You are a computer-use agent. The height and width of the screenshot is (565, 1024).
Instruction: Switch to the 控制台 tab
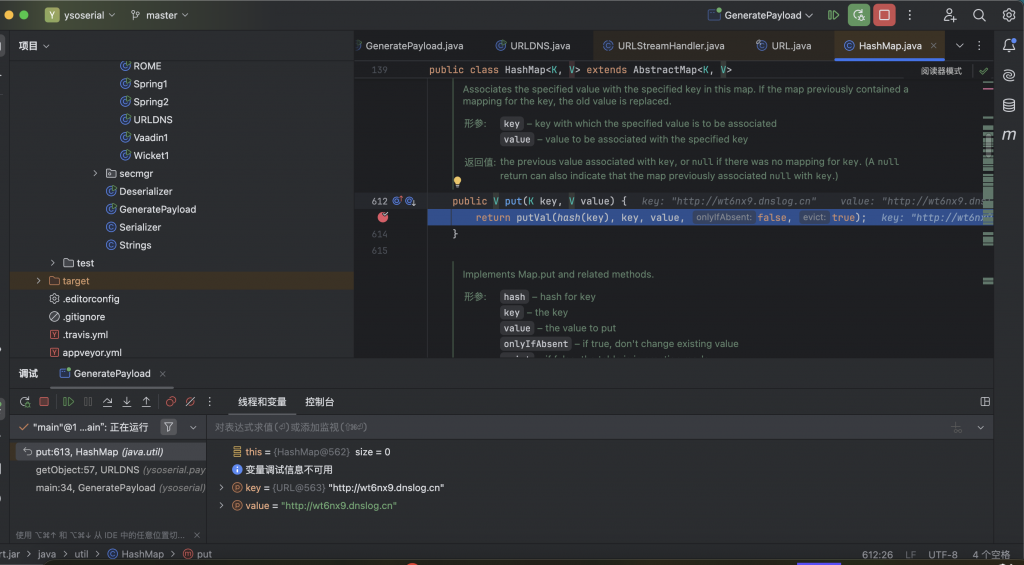point(319,402)
